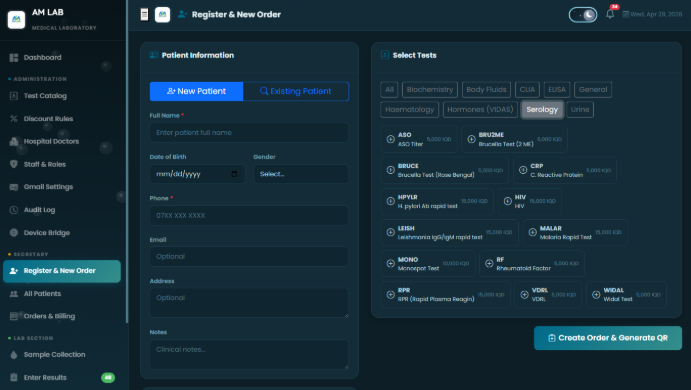This screenshot has height=390, width=691.
Task: Add BRUCE Rose Bengal test
Action: (445, 171)
